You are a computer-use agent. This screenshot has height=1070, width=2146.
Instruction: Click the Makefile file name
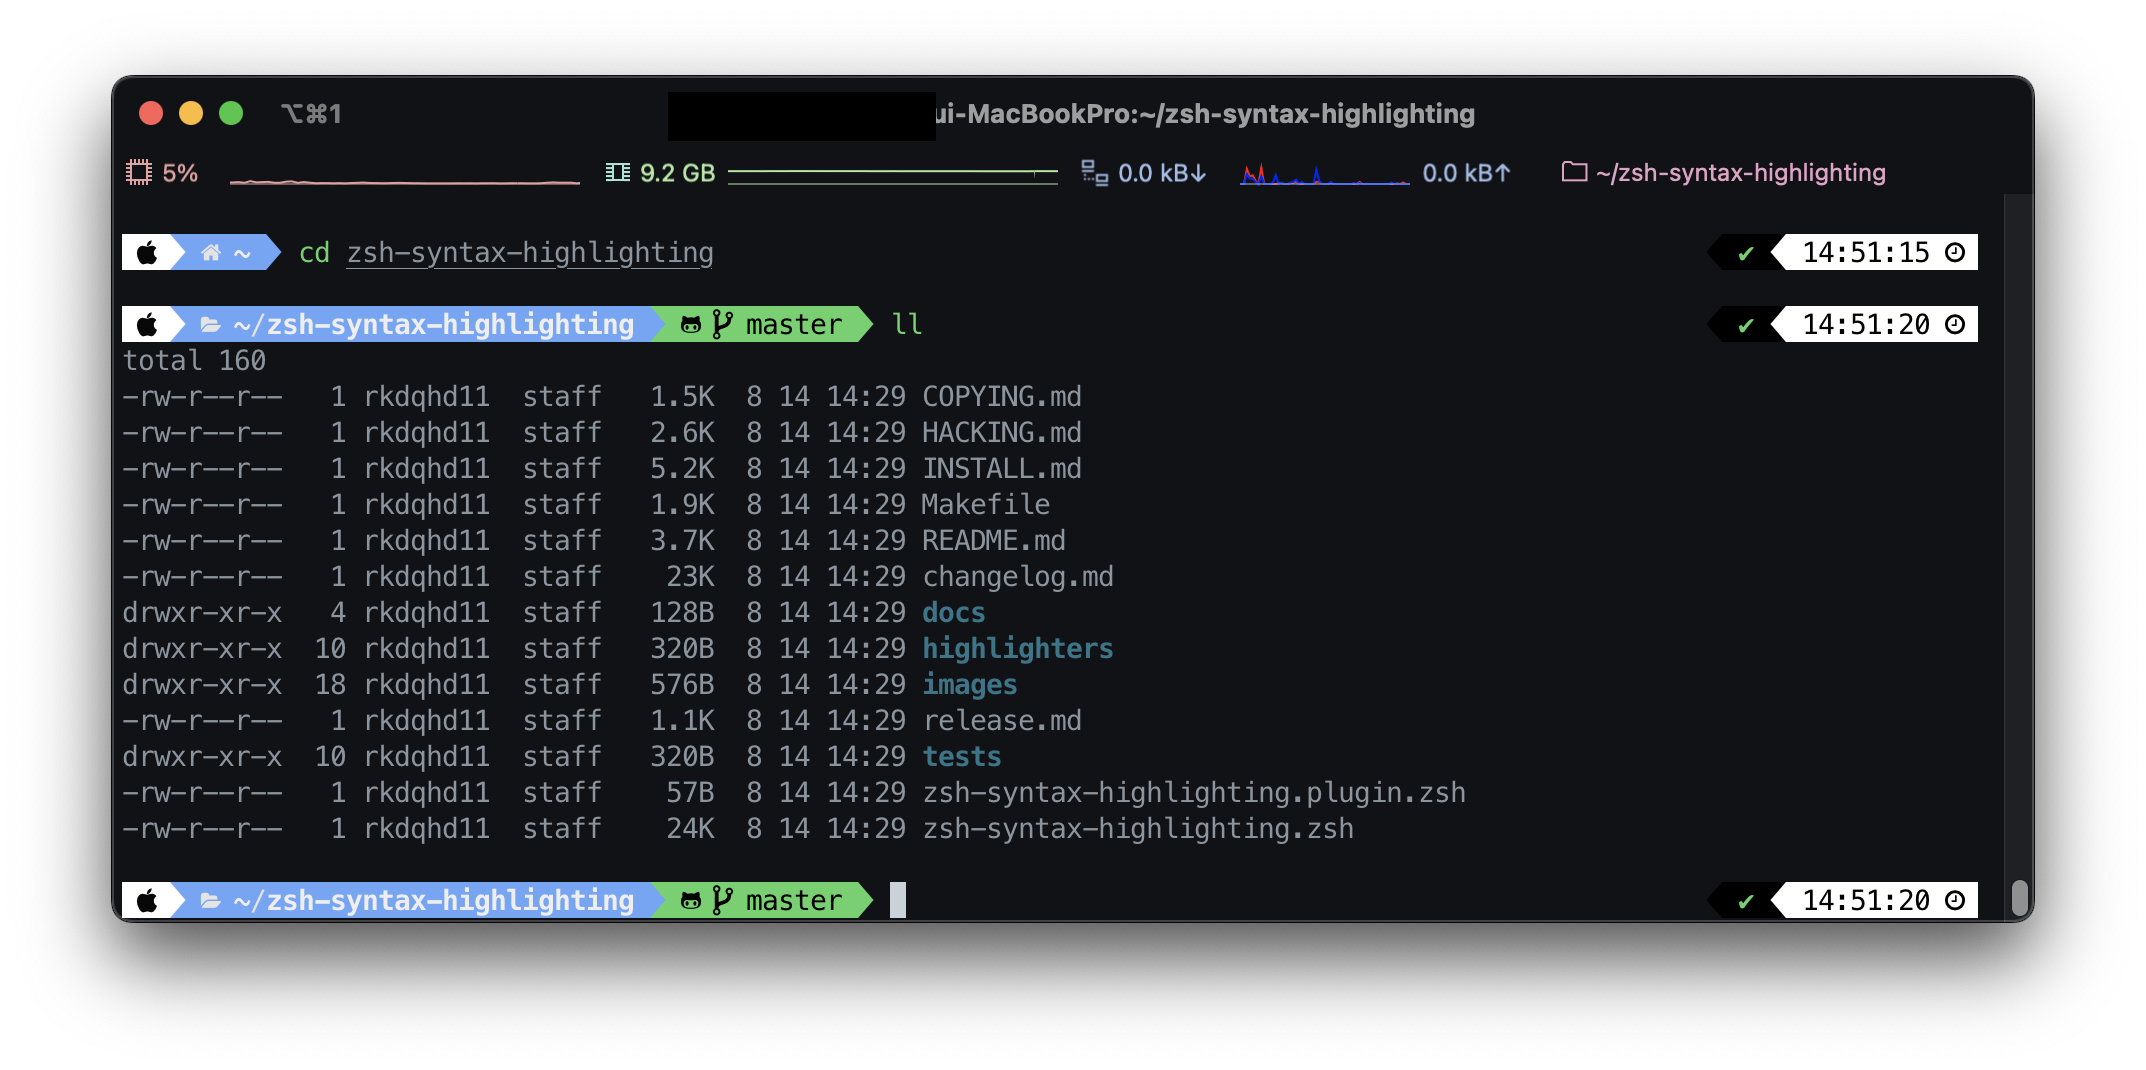[986, 505]
